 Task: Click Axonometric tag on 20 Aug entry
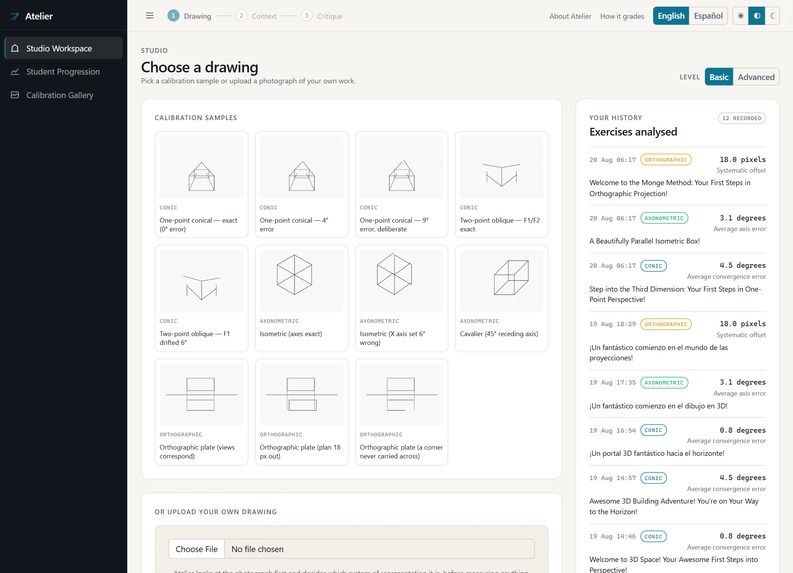tap(664, 218)
